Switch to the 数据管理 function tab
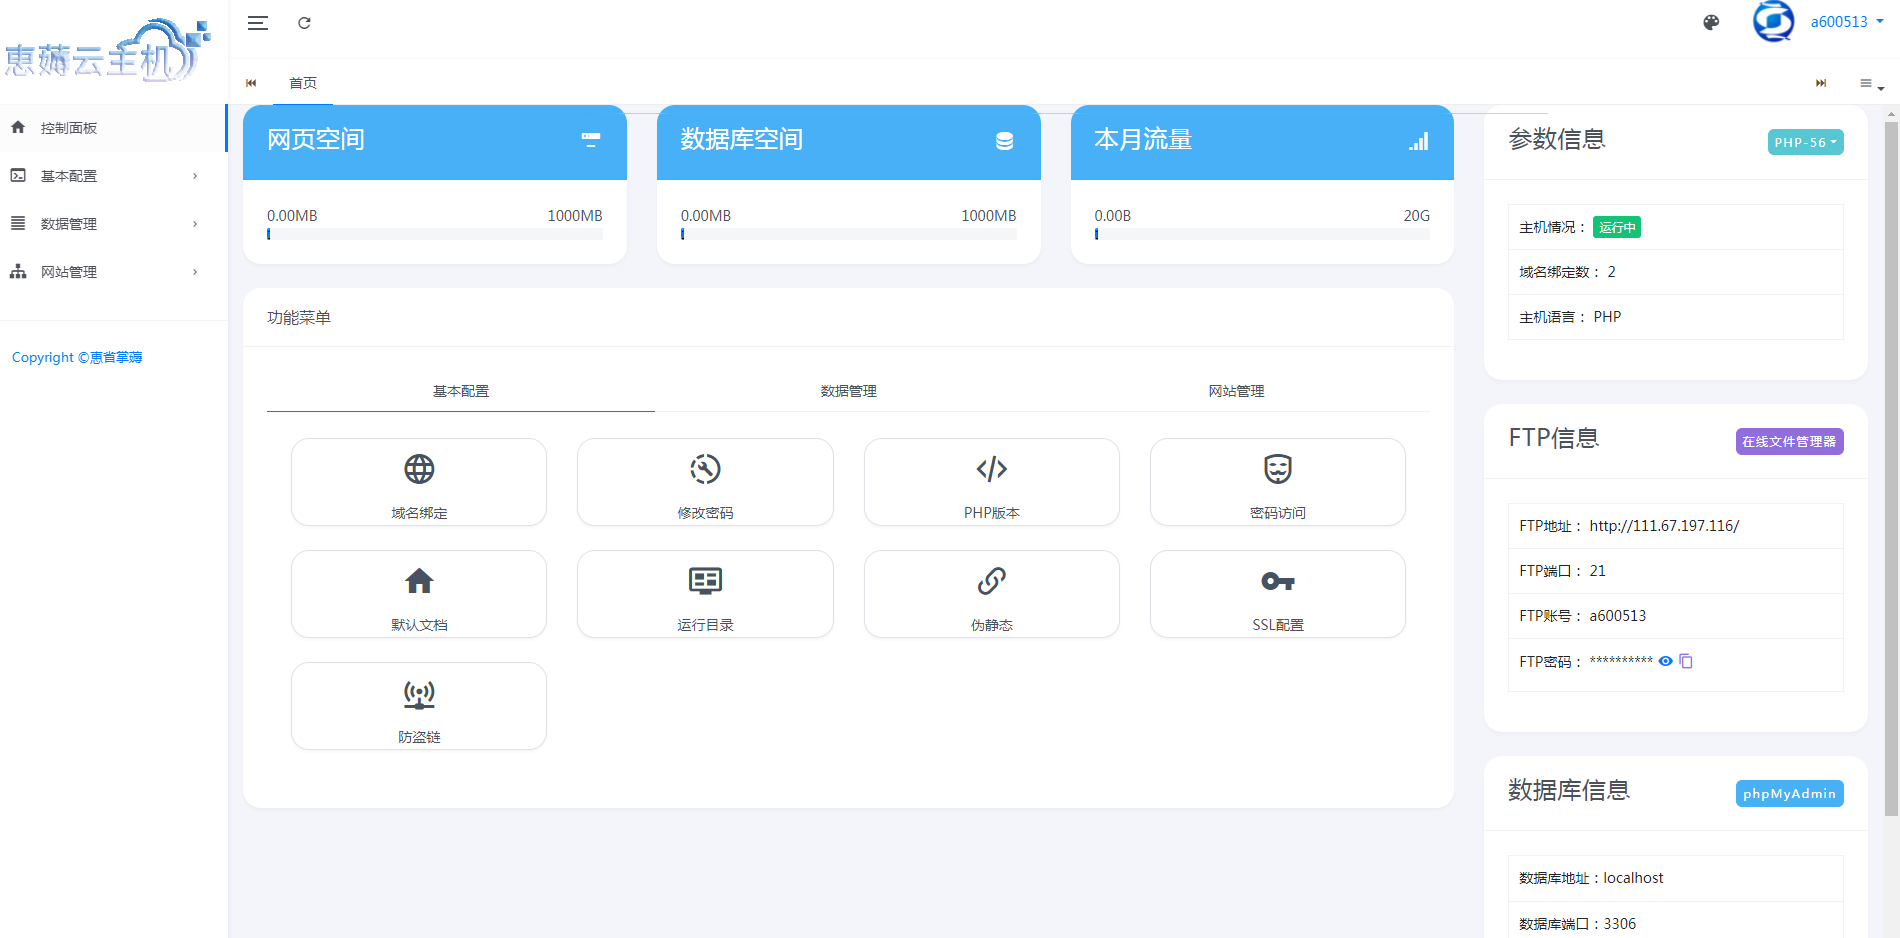The width and height of the screenshot is (1900, 938). point(848,391)
